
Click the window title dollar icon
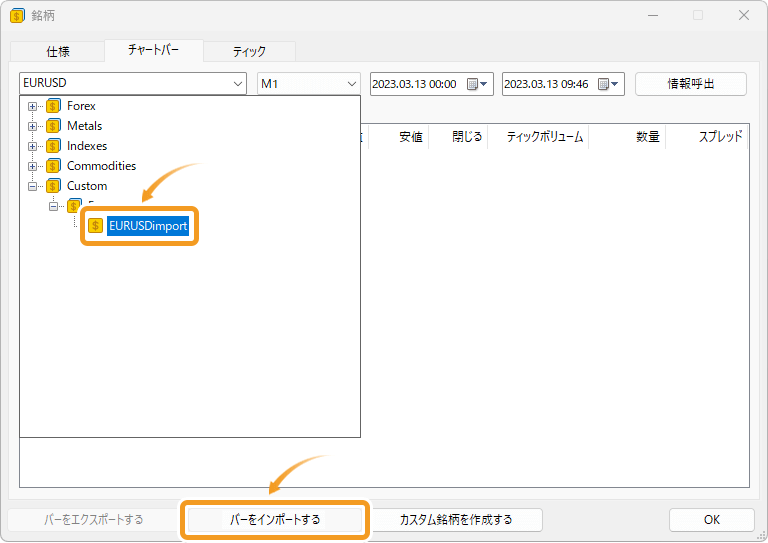pyautogui.click(x=17, y=16)
